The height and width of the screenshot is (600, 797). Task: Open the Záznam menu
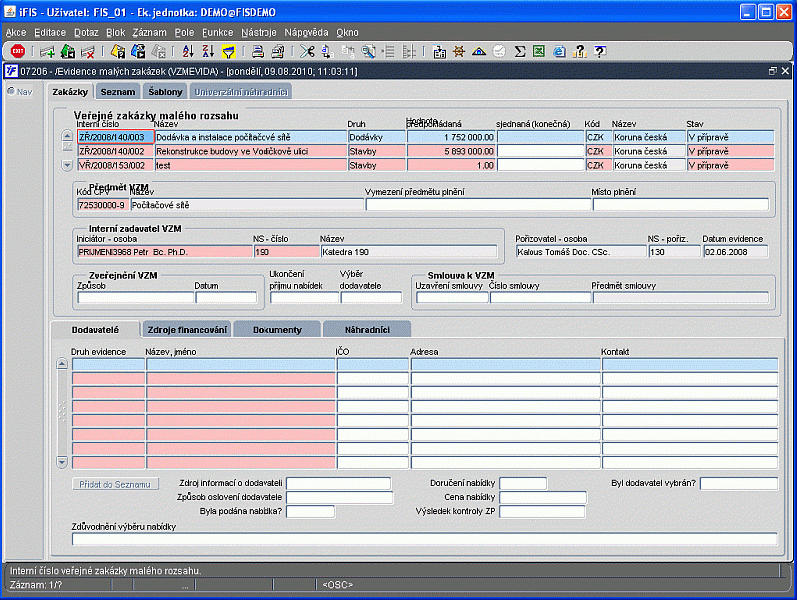(149, 33)
